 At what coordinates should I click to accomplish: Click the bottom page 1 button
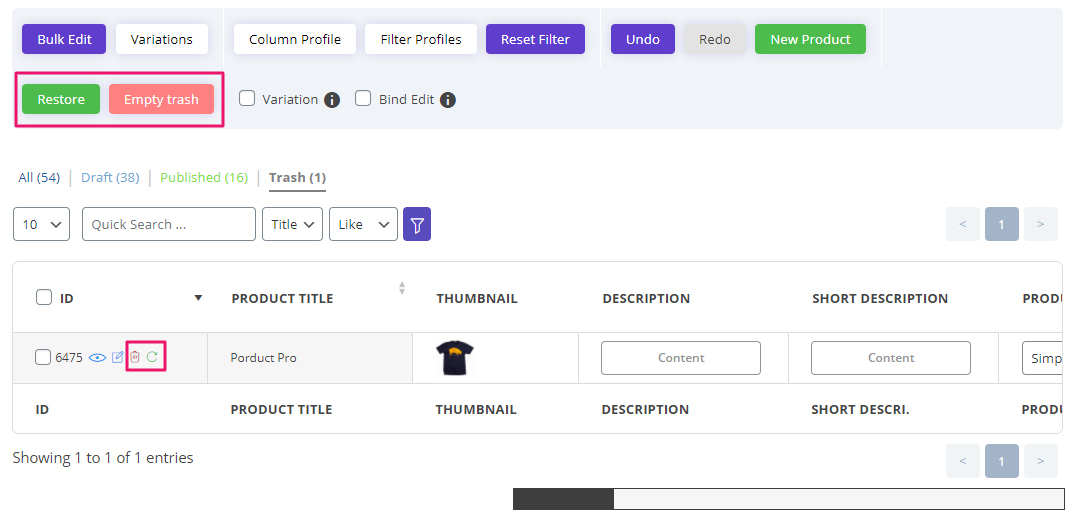pos(1002,461)
